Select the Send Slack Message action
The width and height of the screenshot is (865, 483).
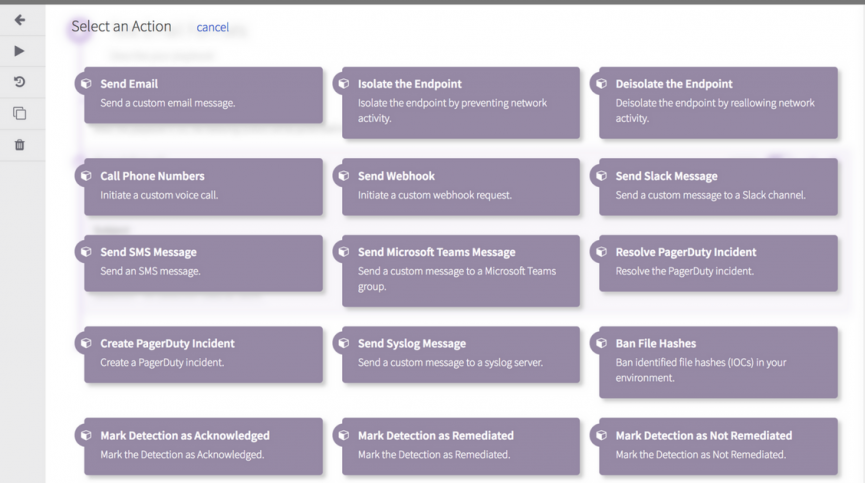coord(718,186)
